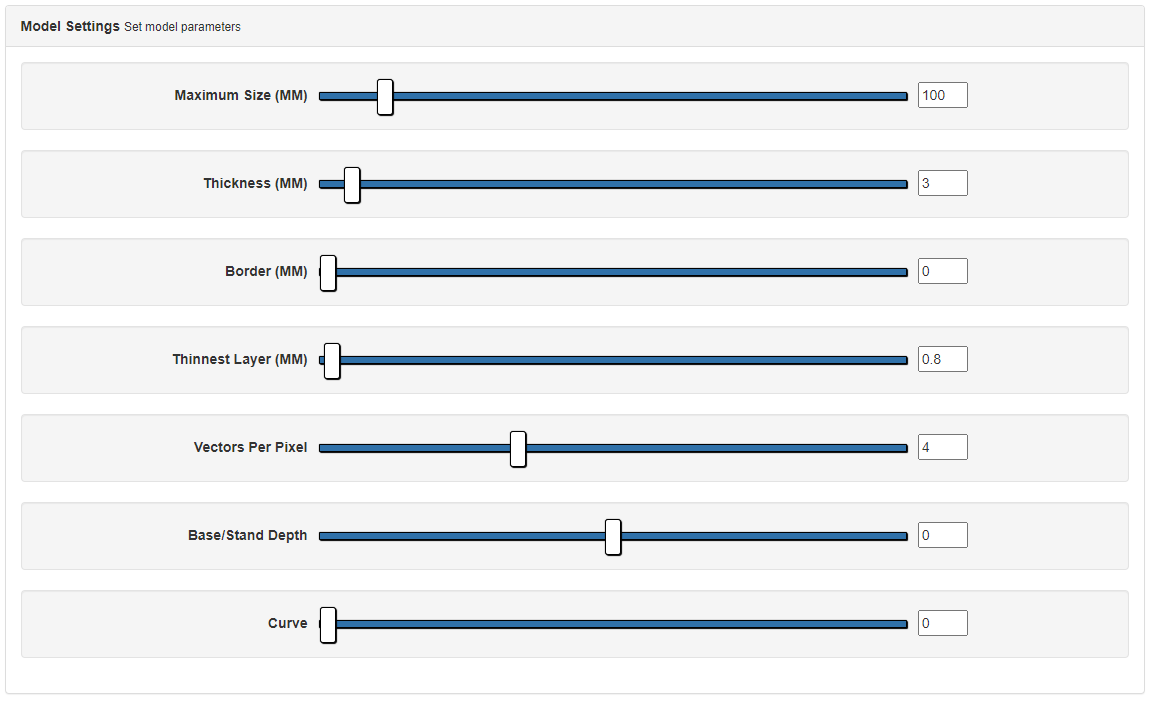
Task: Focus the Vectors Per Pixel number box
Action: point(942,447)
